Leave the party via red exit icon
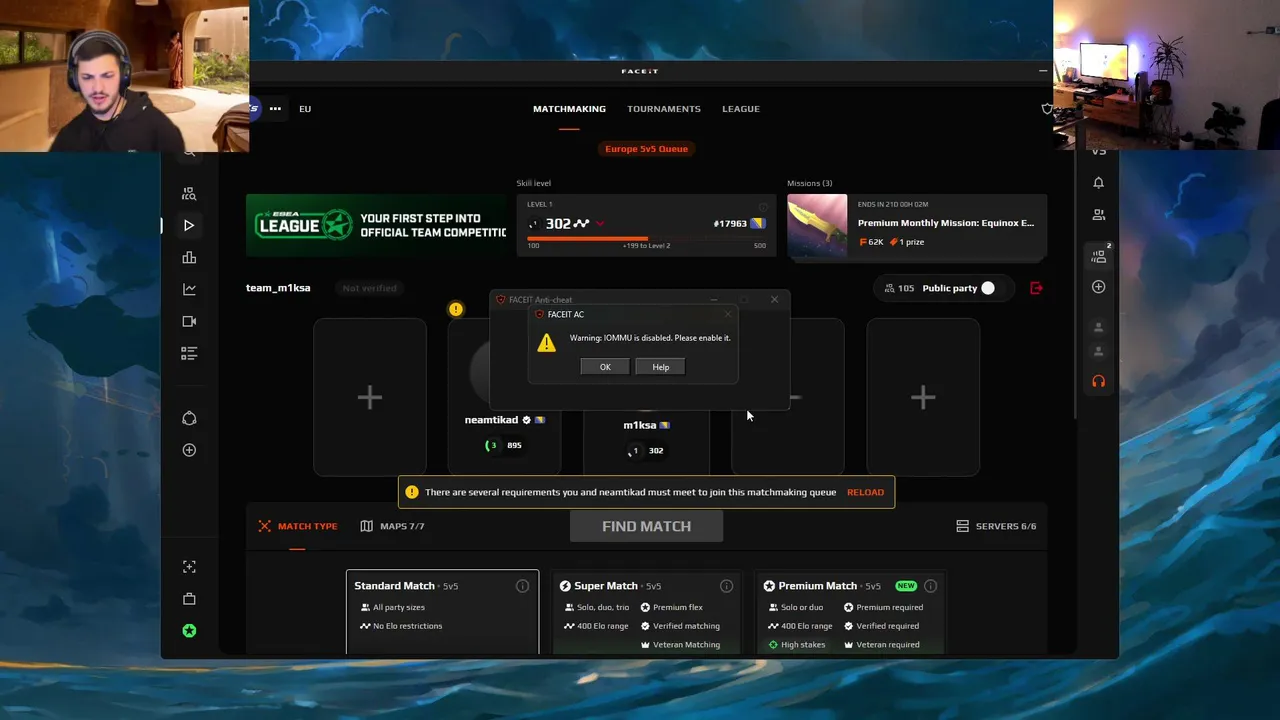Screen dimensions: 1280x720 pyautogui.click(x=1036, y=288)
